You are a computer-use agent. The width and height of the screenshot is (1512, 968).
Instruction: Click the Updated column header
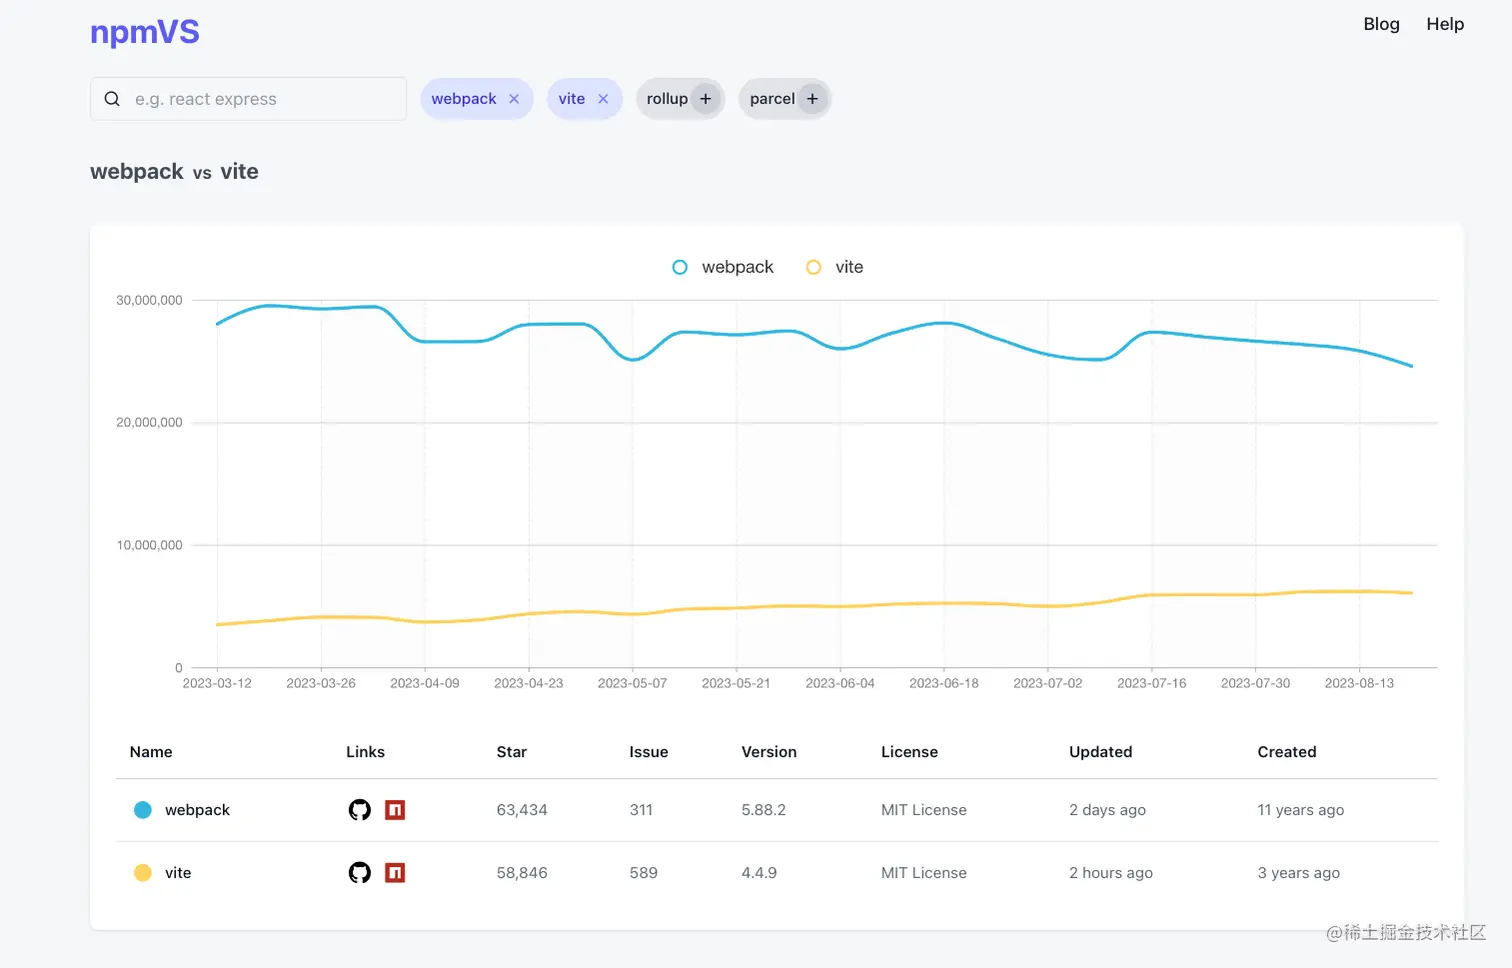pos(1101,752)
